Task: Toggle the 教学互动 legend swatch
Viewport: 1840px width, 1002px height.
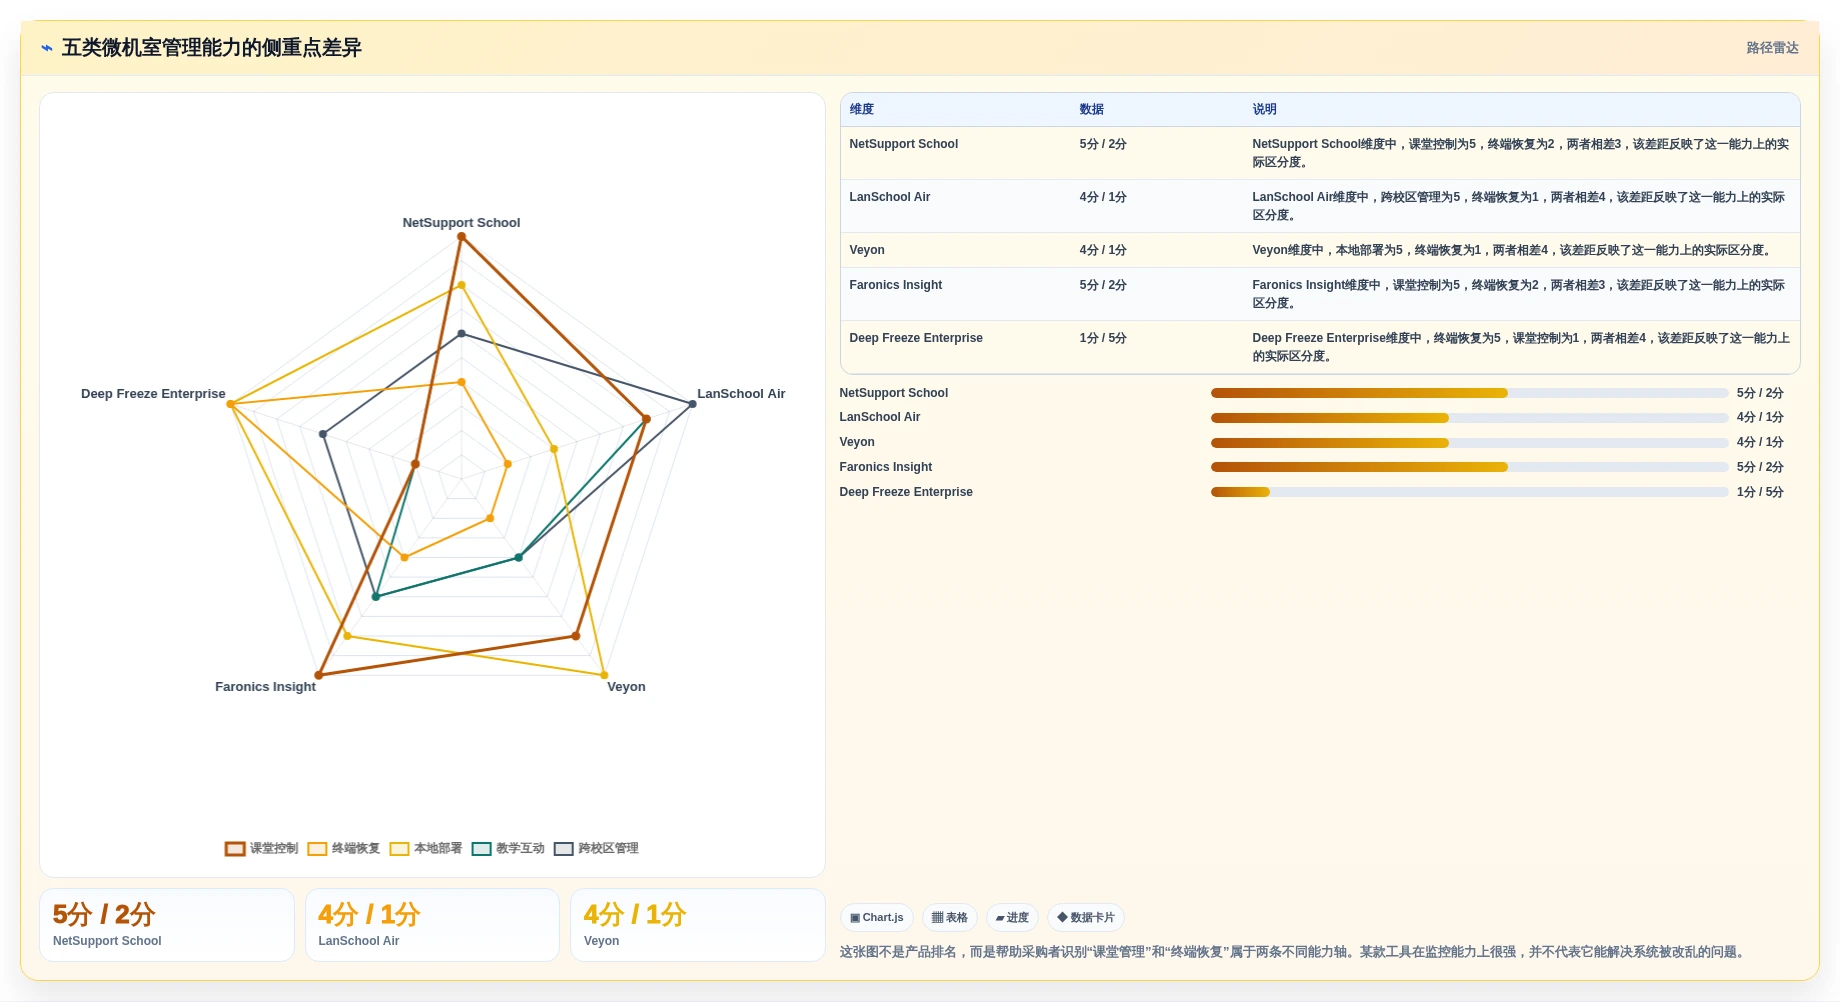Action: tap(481, 849)
